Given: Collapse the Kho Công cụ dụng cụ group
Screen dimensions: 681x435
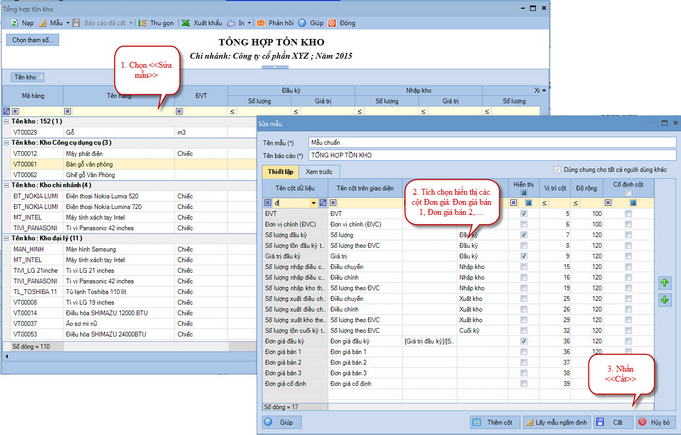Looking at the screenshot, I should tap(7, 142).
